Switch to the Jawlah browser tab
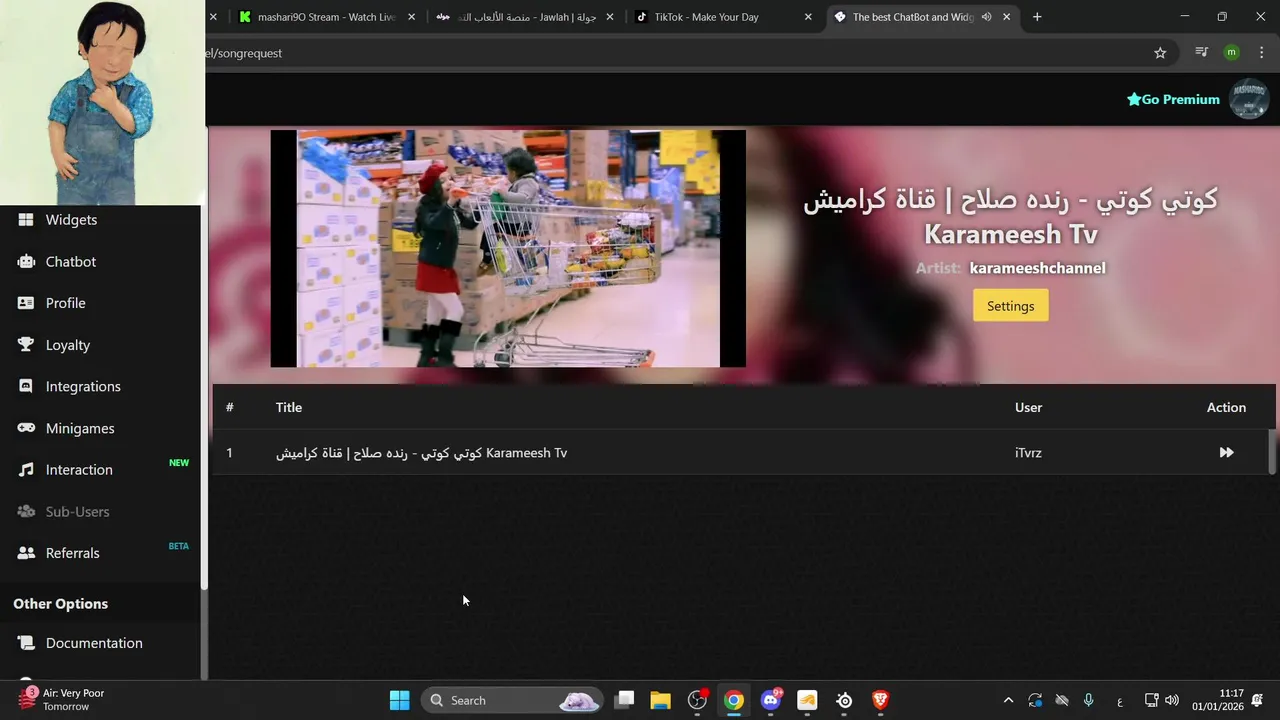1280x720 pixels. coord(524,17)
